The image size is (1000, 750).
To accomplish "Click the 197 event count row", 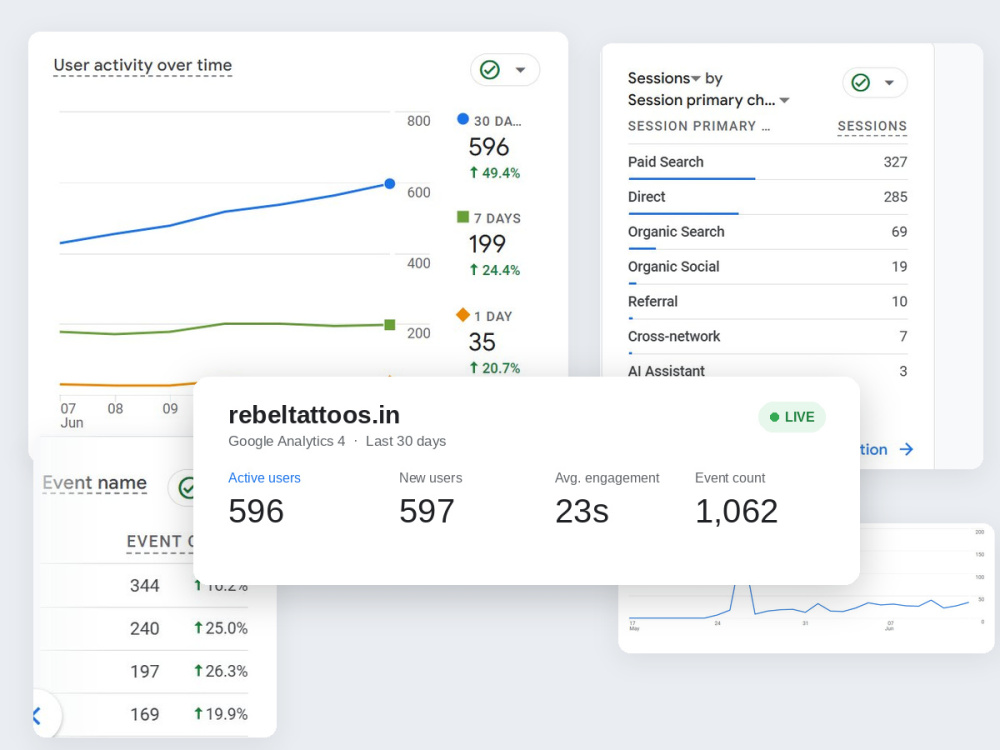I will (144, 672).
